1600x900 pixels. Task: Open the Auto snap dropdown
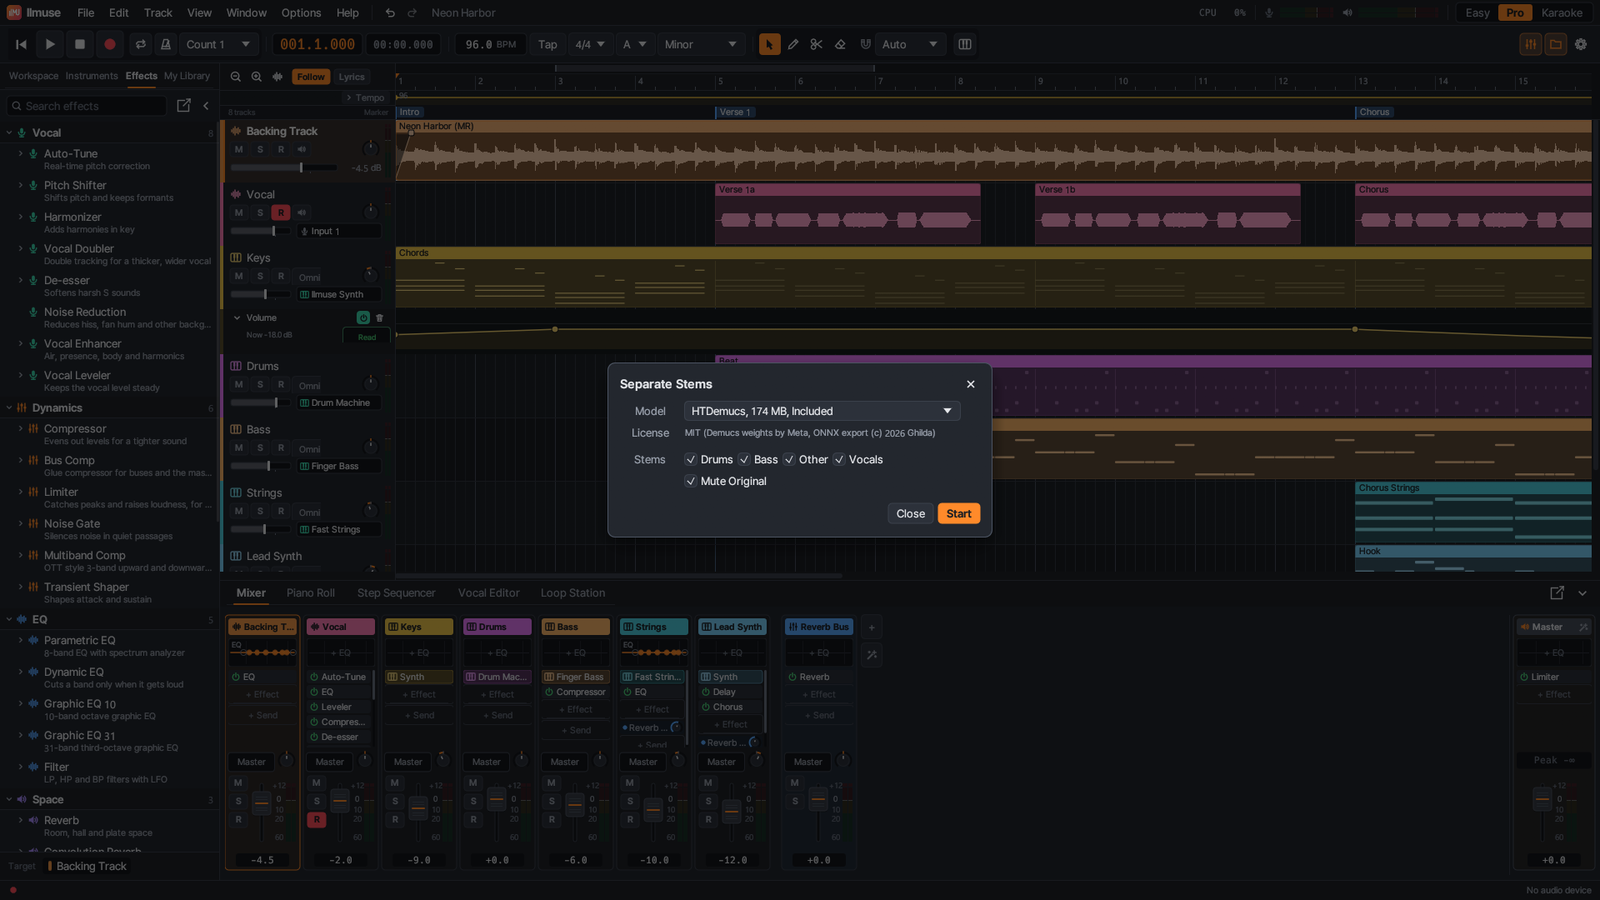click(x=910, y=44)
